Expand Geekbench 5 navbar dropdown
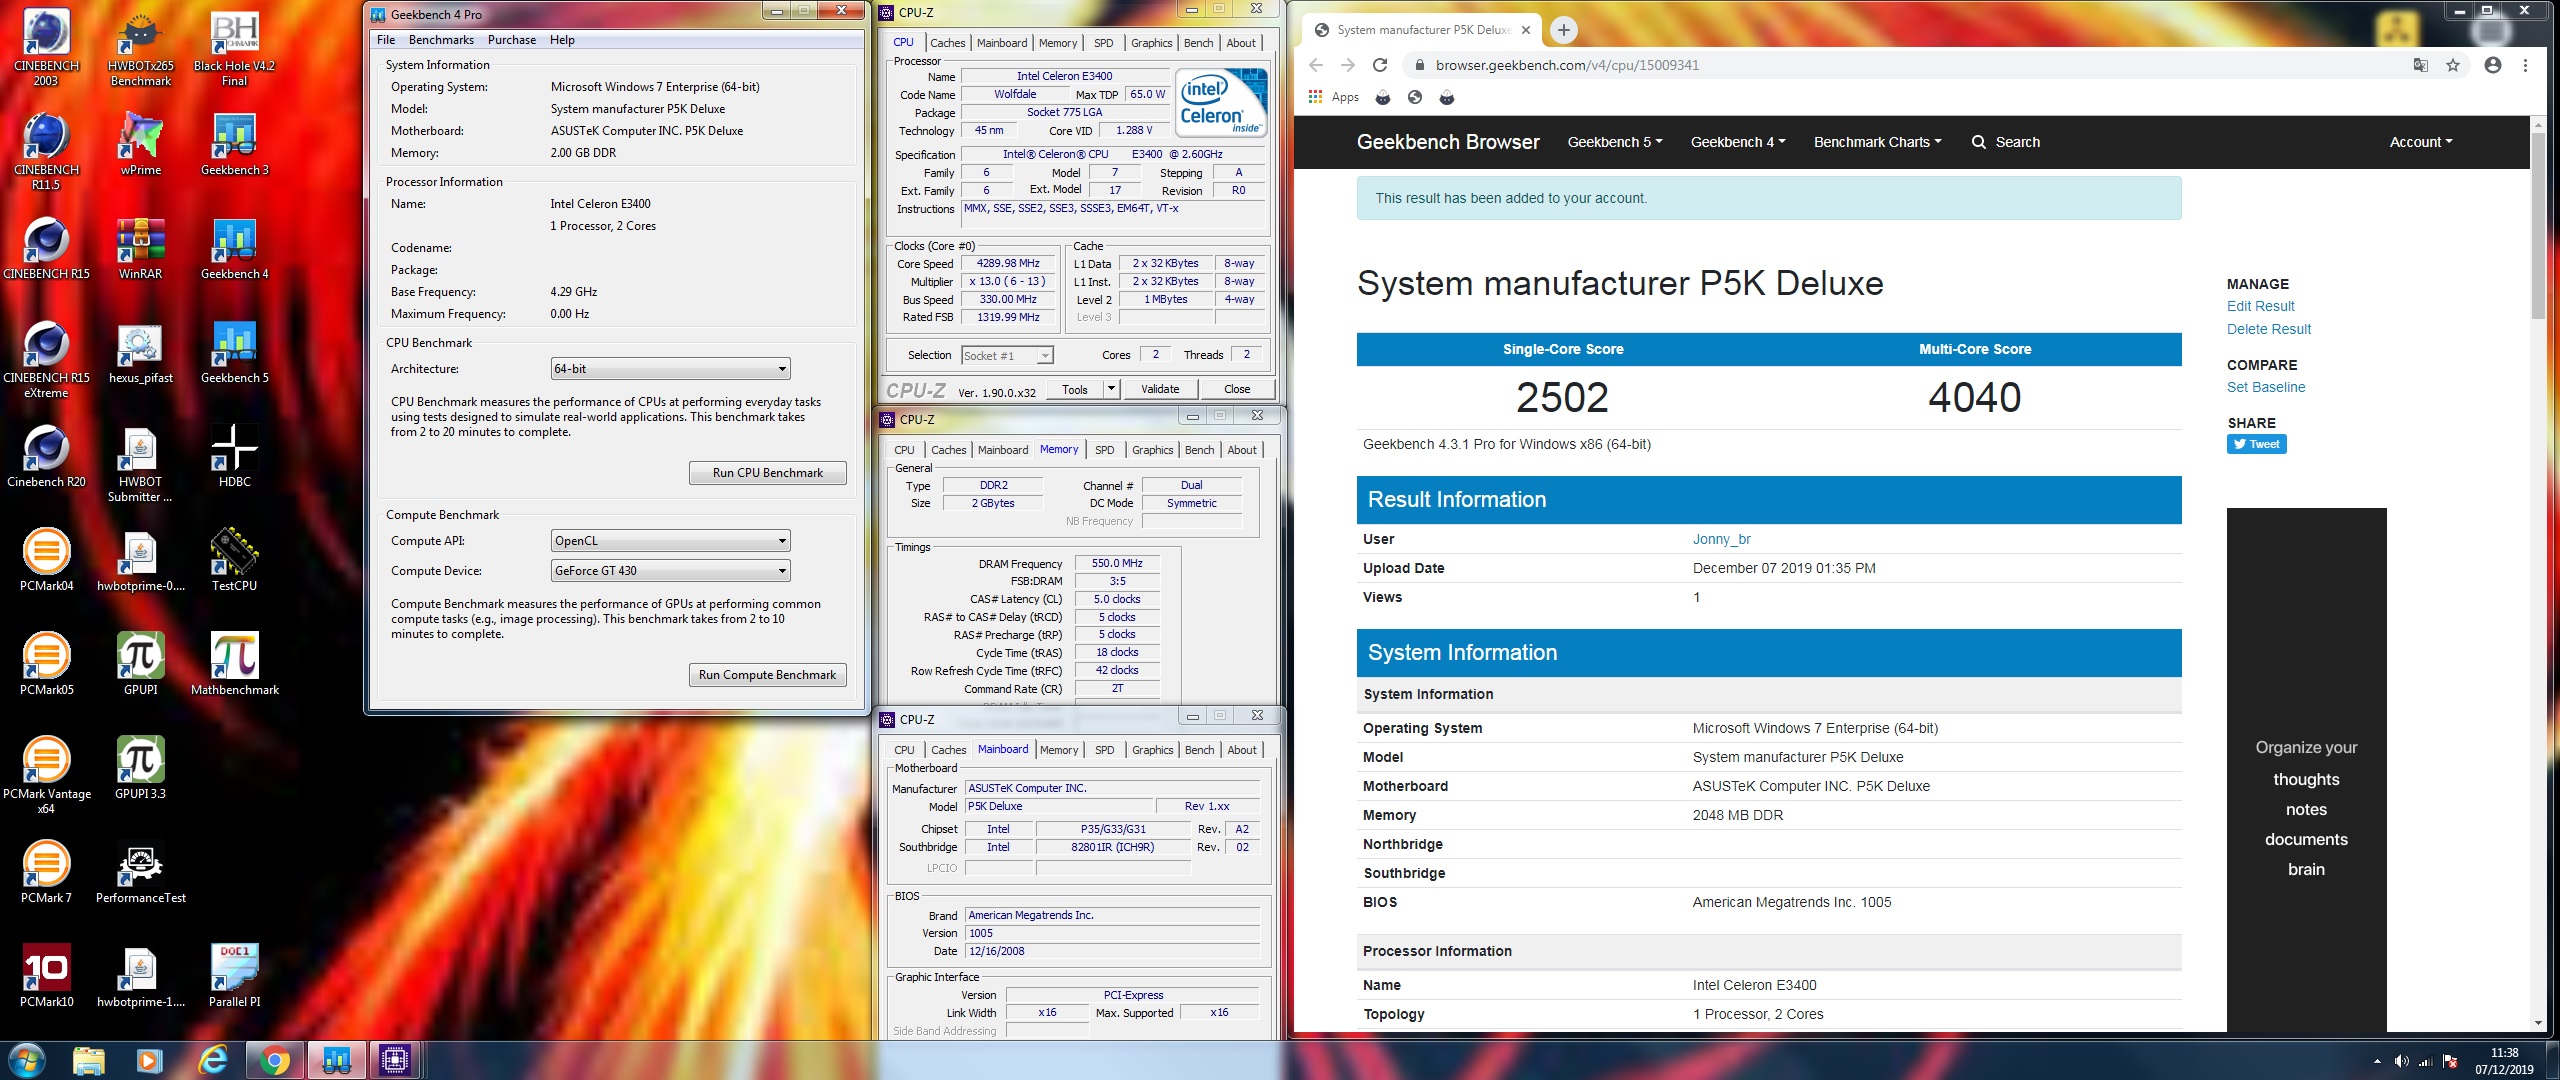Screen dimensions: 2560x1080 1614,142
